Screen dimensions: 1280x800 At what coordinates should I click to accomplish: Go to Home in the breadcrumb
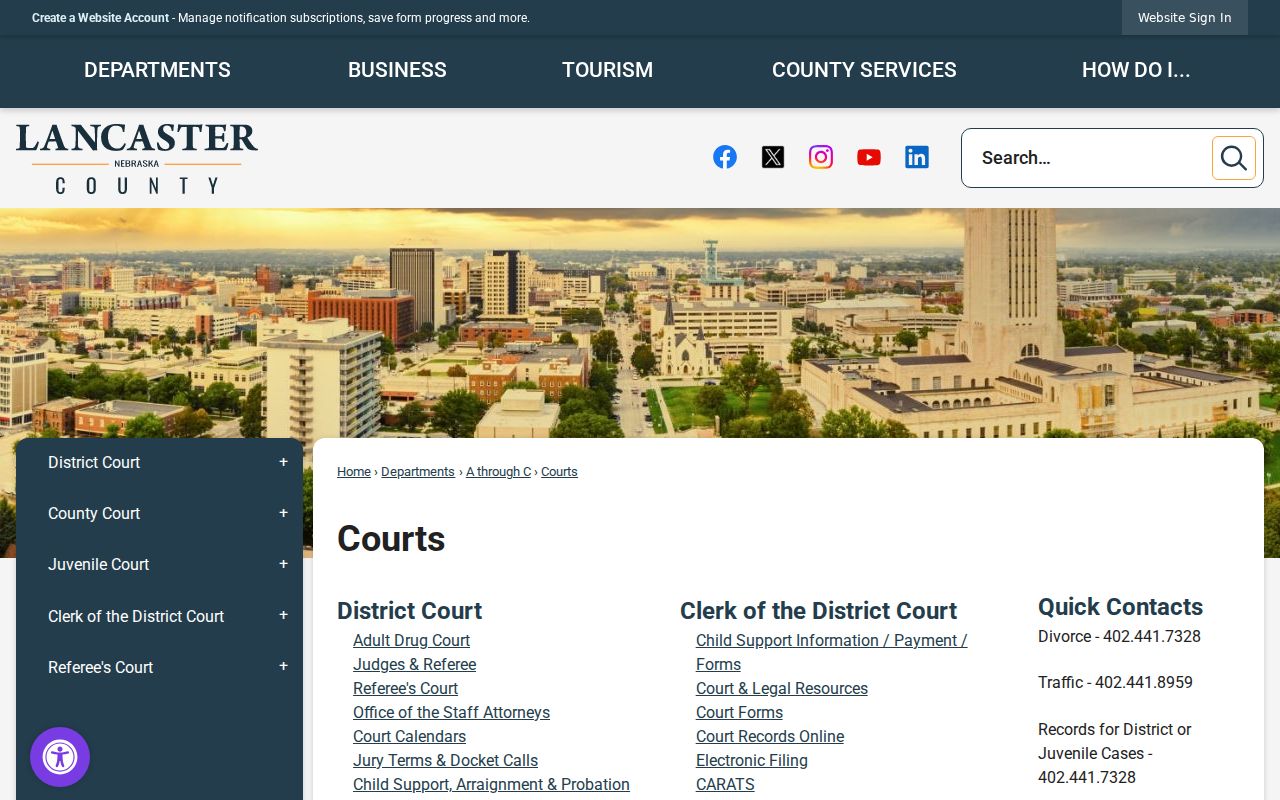point(354,472)
